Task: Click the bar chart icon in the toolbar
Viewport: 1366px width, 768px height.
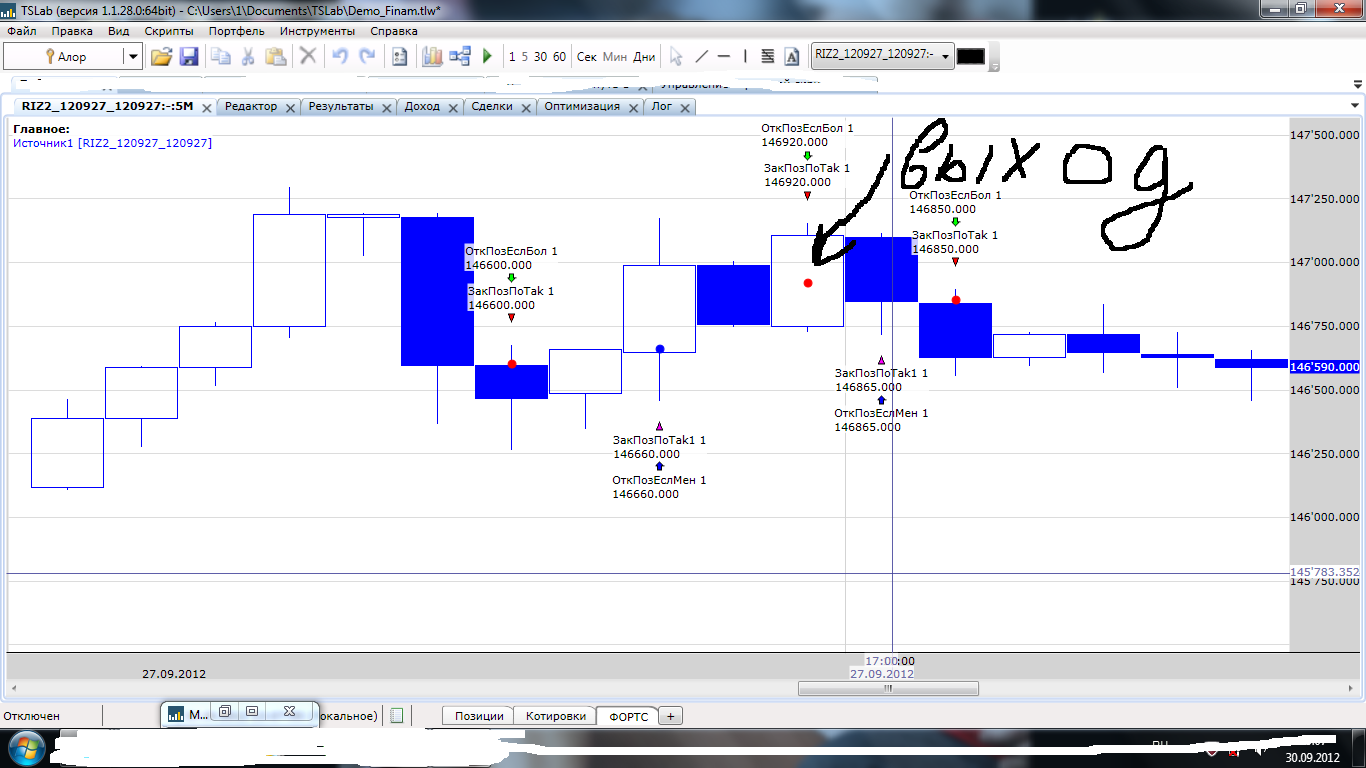Action: [432, 57]
